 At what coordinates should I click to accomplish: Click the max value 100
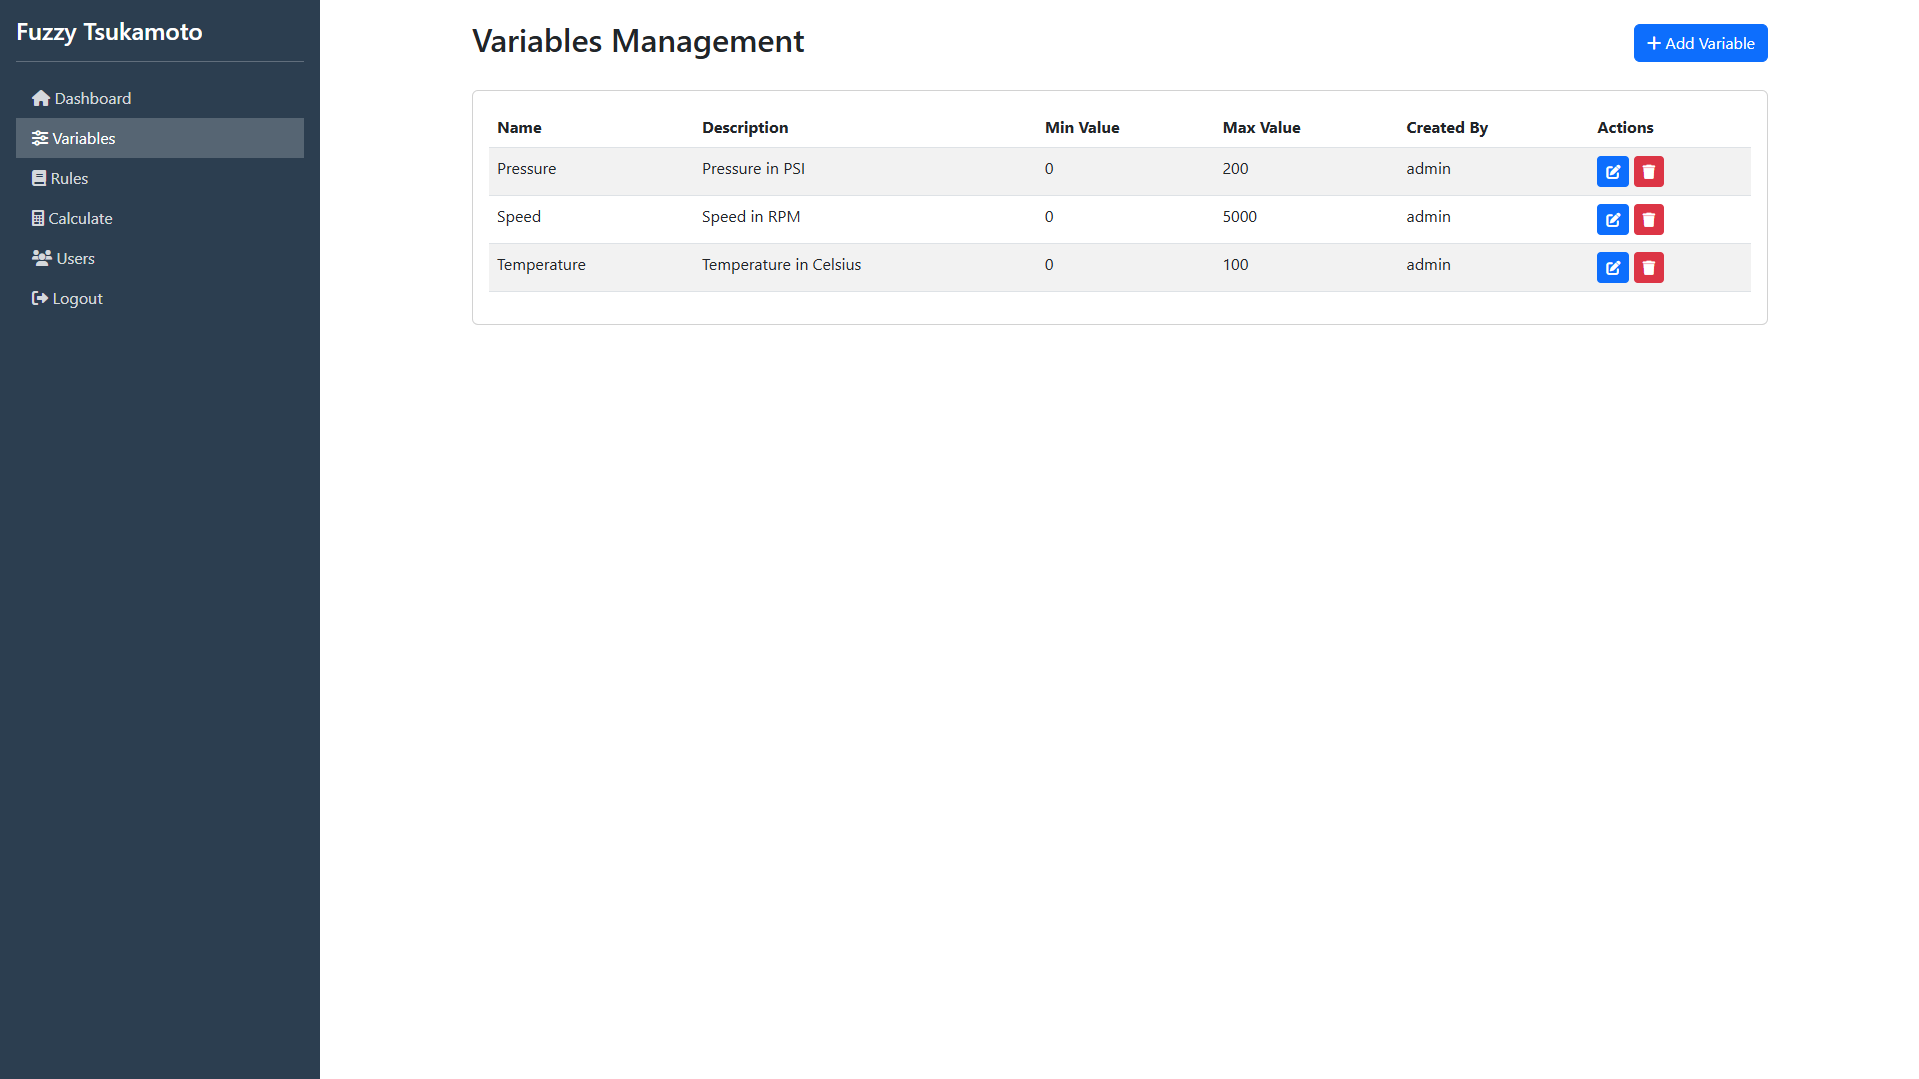pos(1235,265)
